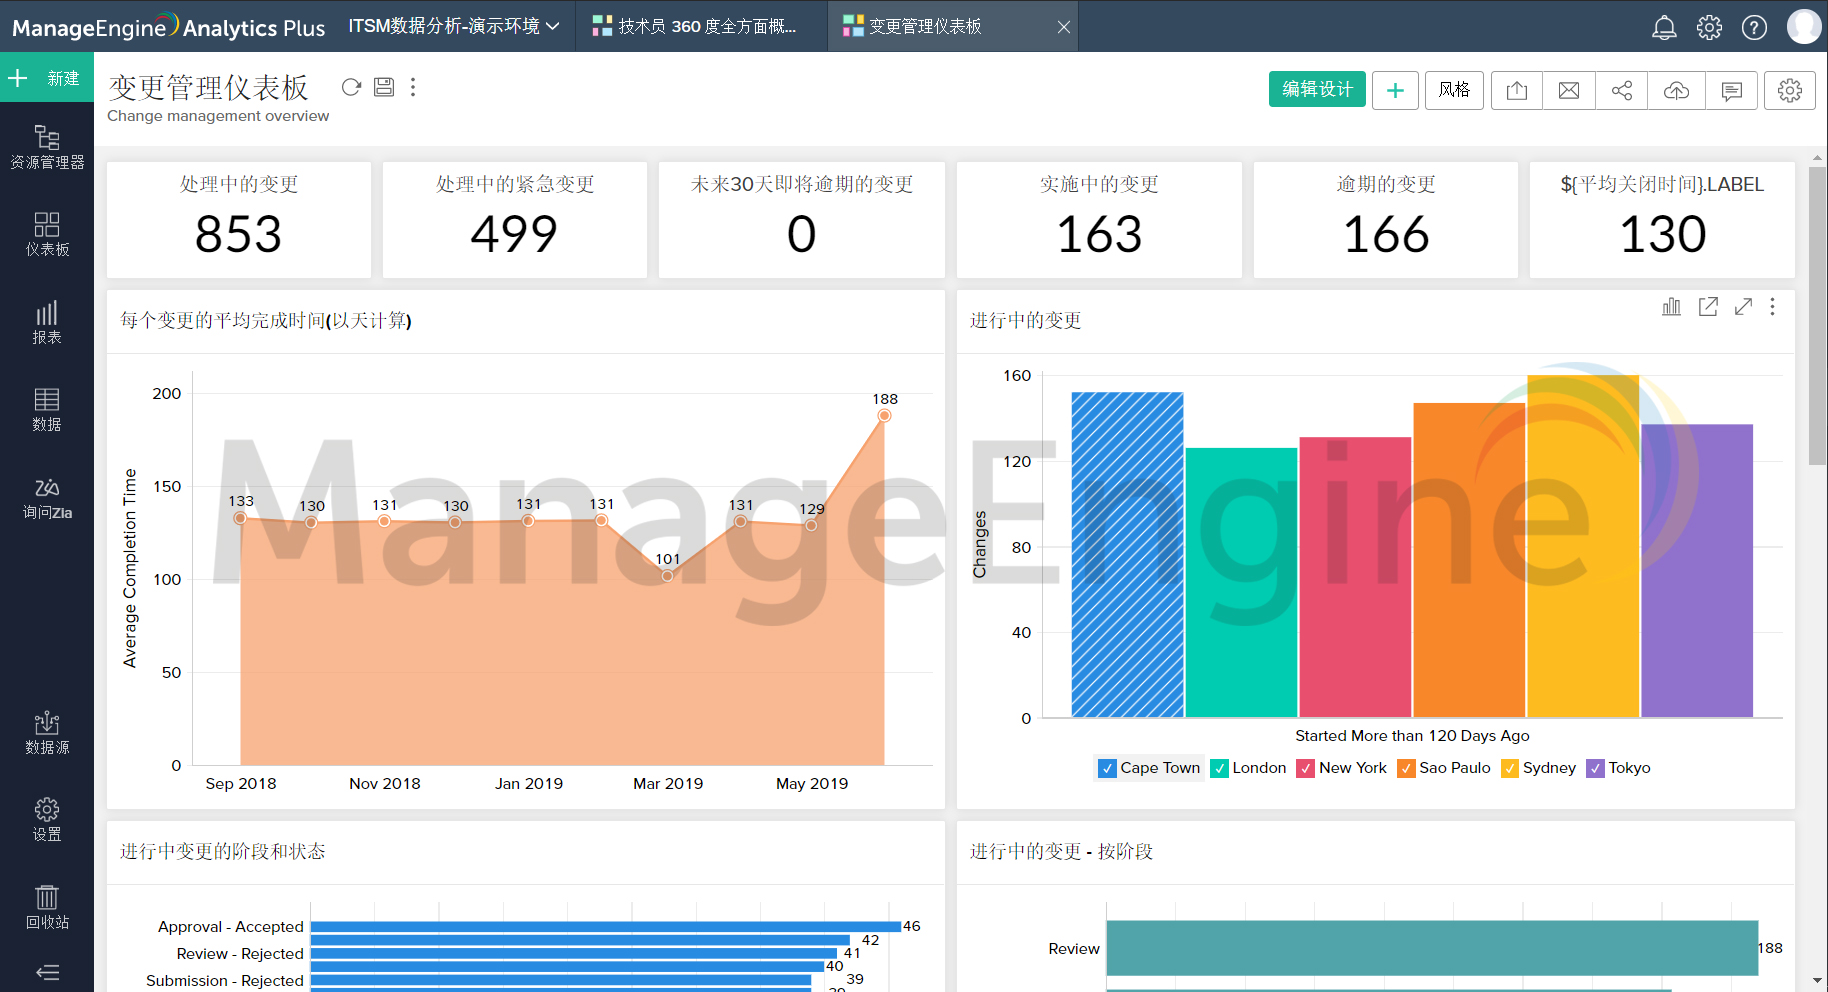Click the 实施中的变更 163 card
This screenshot has height=992, width=1828.
pos(1099,220)
